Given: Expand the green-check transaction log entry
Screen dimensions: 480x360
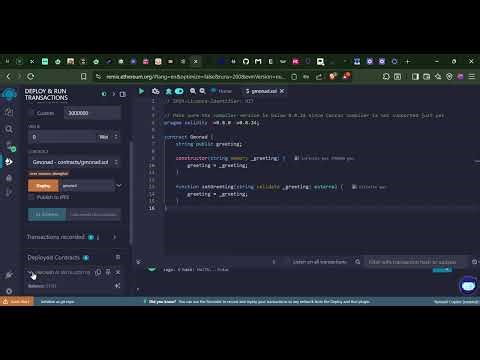Looking at the screenshot, I should coord(152,269).
